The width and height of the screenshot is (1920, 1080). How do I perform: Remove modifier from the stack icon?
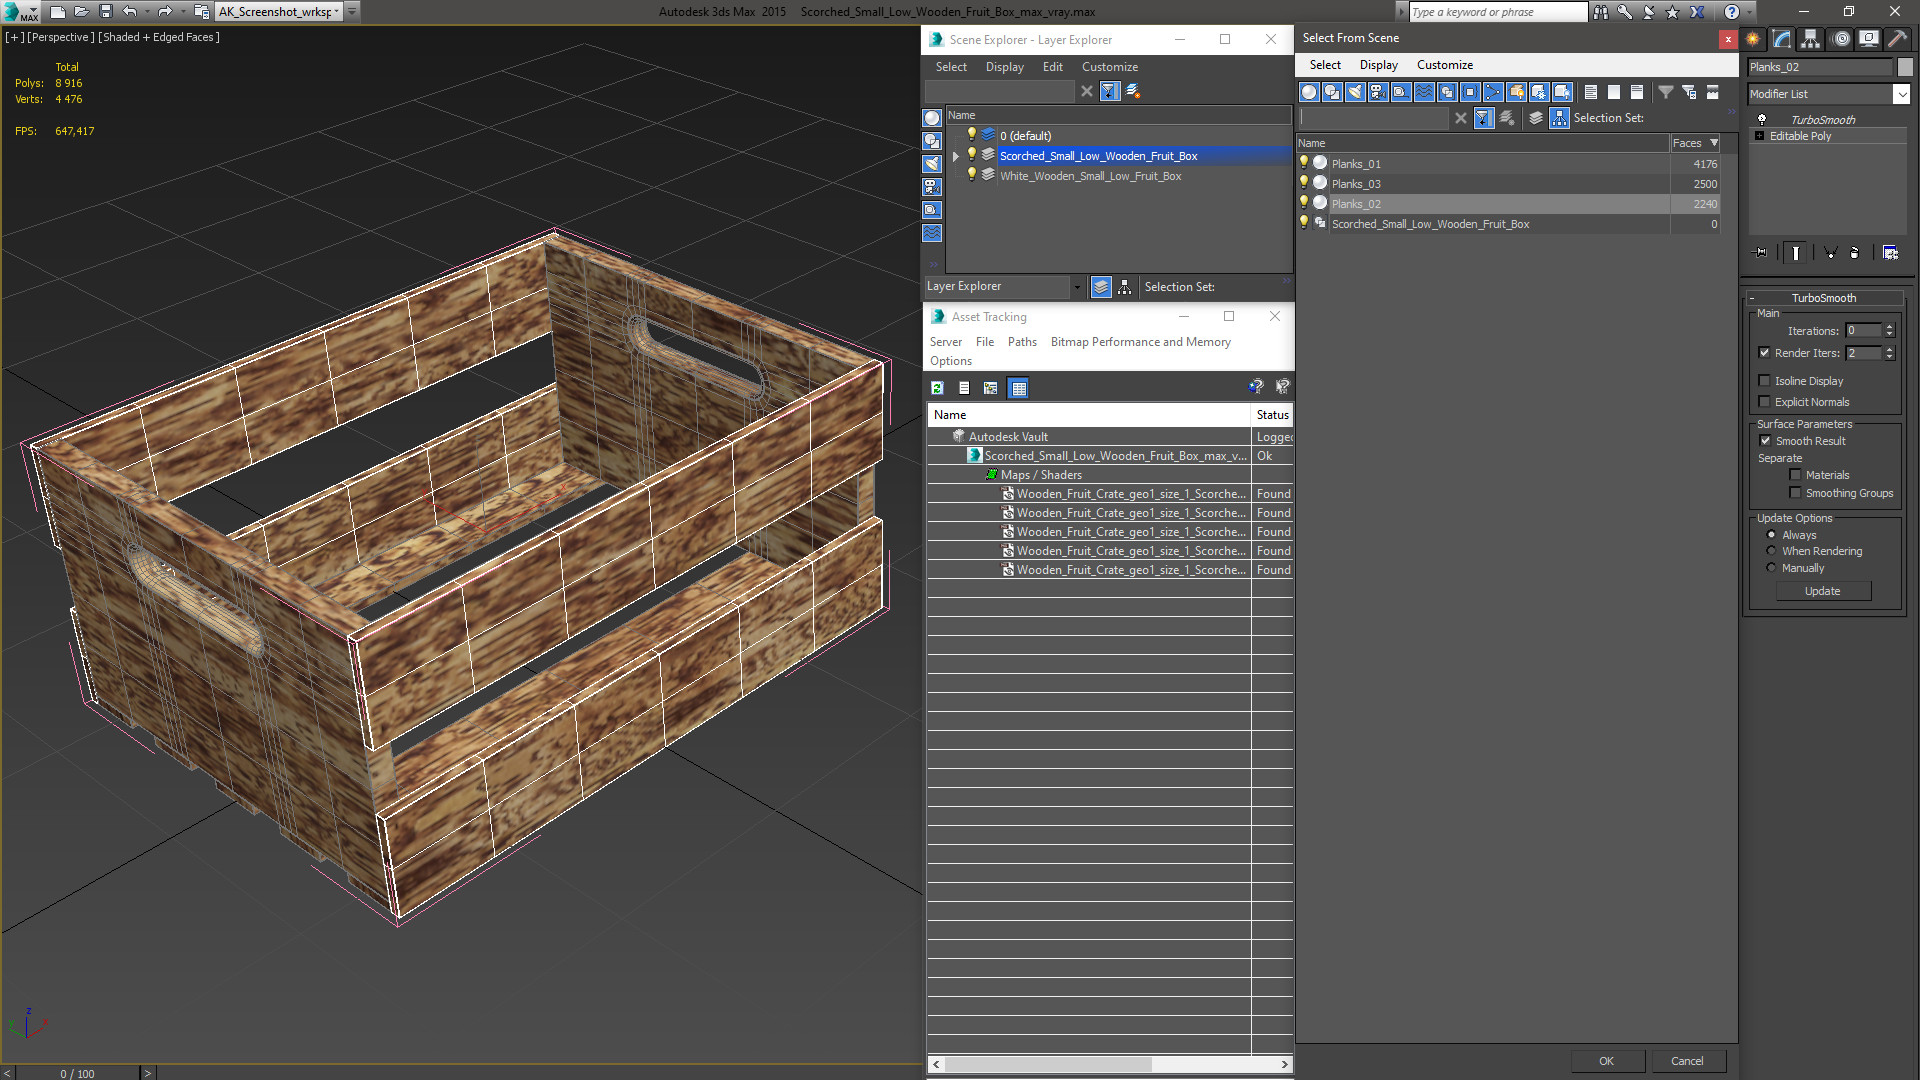[x=1855, y=253]
